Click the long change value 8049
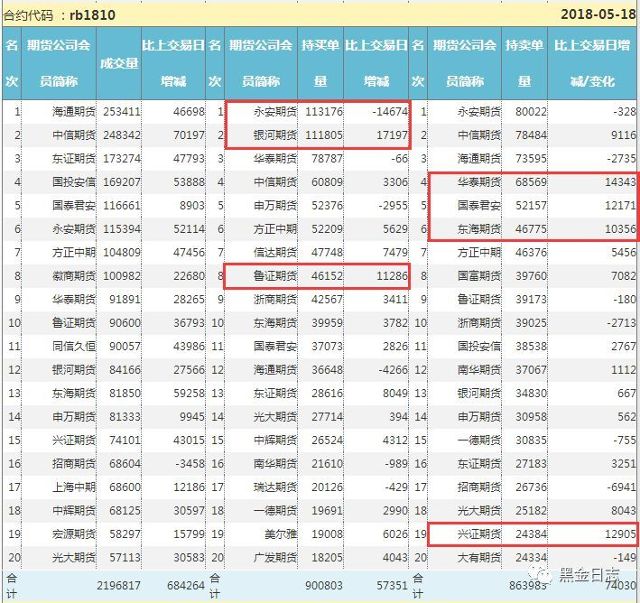Viewport: 640px width, 603px height. tap(395, 393)
